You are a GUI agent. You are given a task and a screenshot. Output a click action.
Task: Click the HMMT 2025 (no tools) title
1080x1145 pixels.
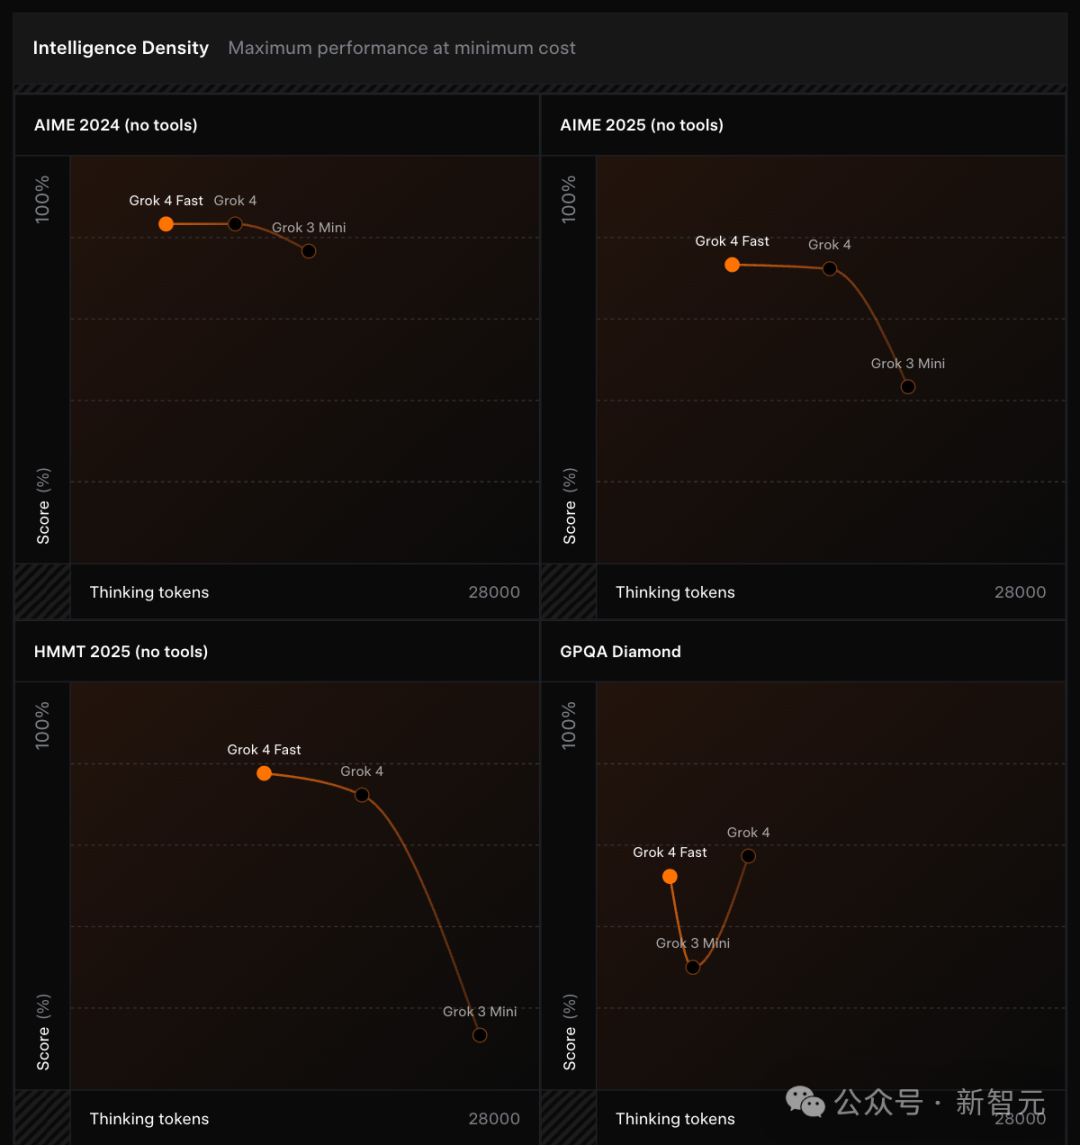(x=121, y=651)
